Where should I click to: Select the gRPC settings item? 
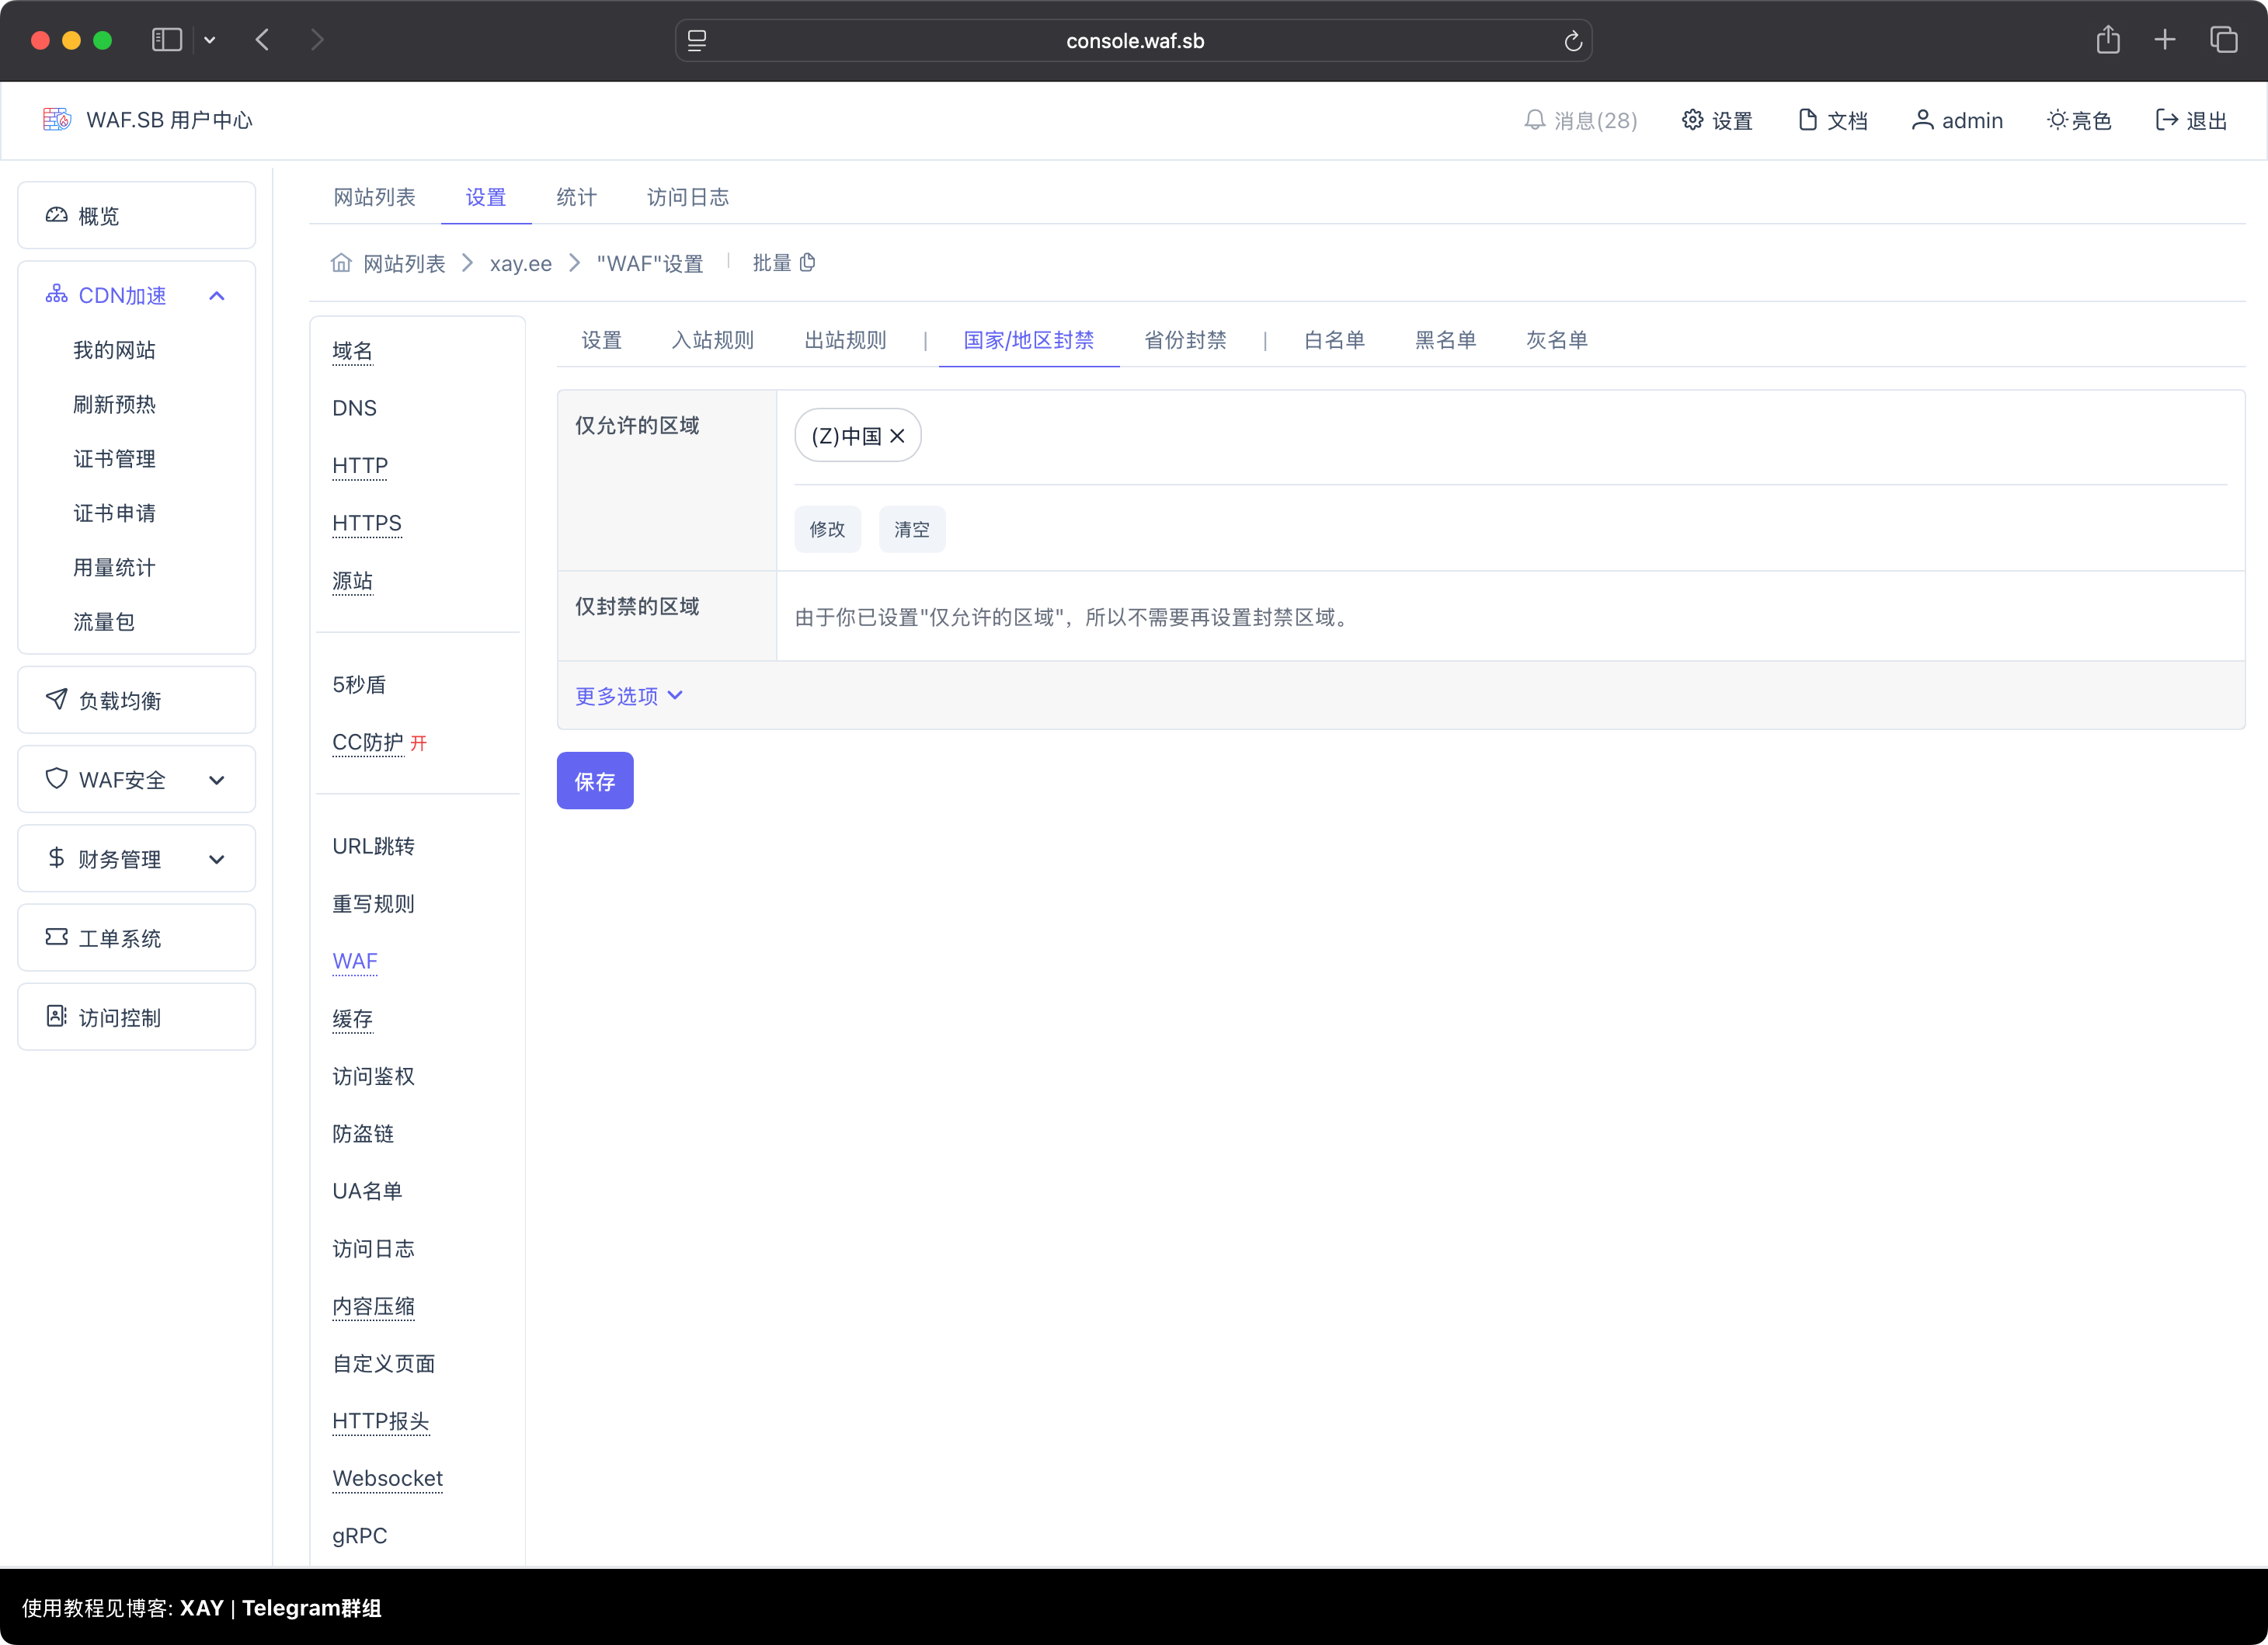(360, 1536)
